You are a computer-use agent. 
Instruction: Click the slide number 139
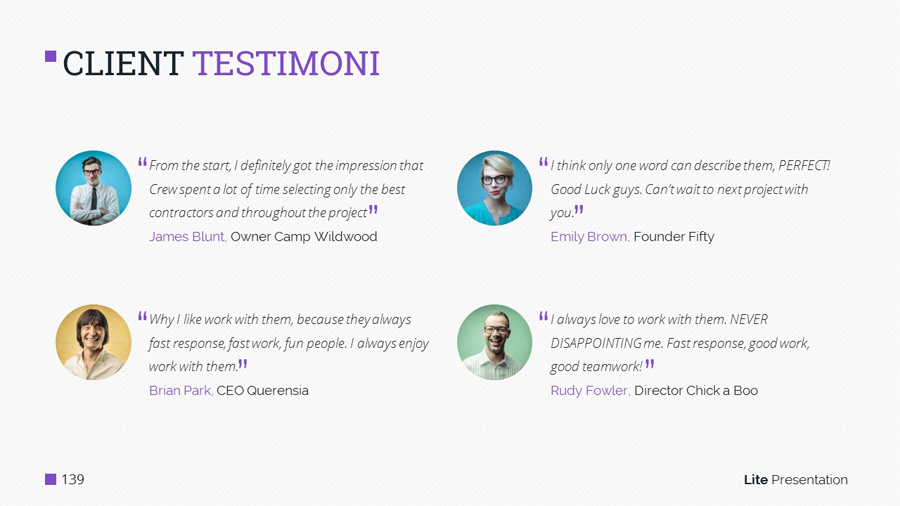click(73, 480)
